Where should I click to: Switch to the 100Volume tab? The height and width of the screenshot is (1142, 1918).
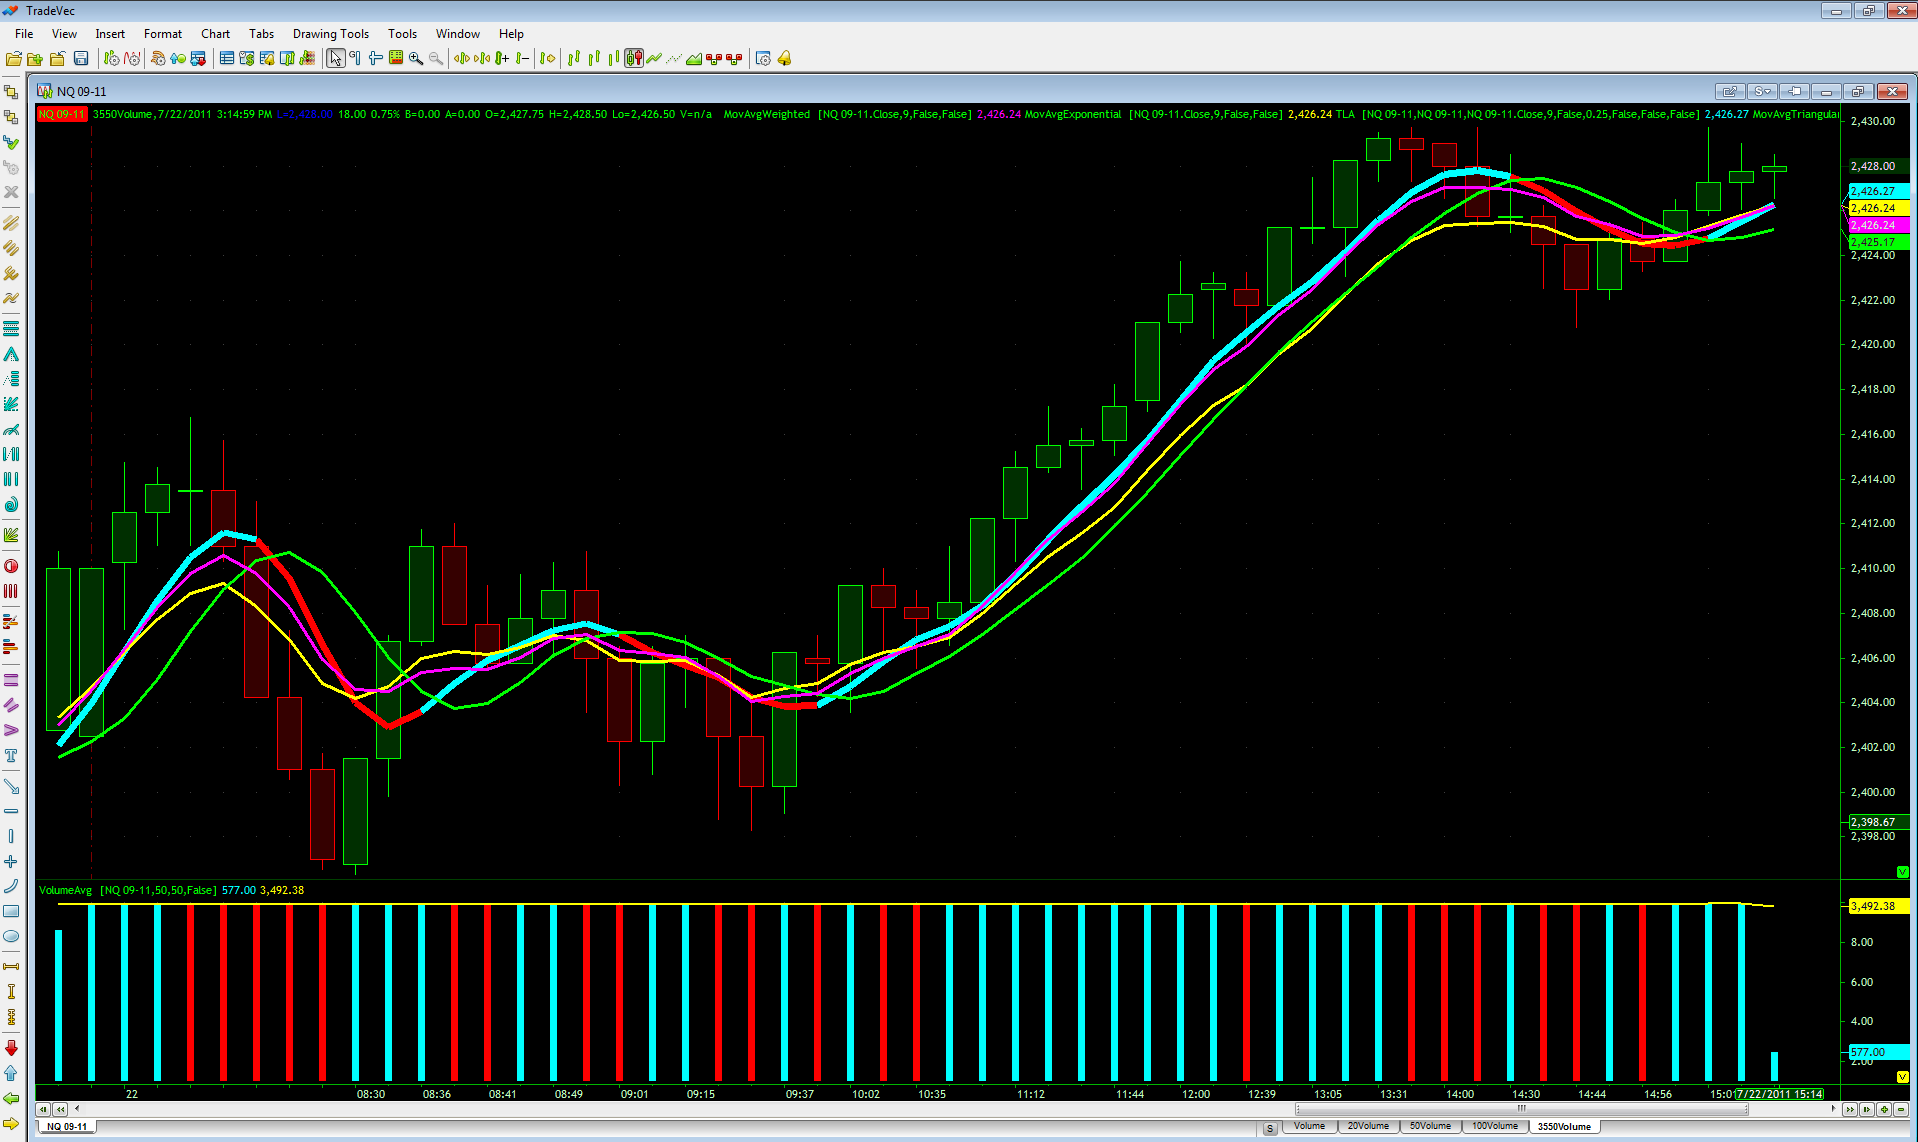[1494, 1126]
